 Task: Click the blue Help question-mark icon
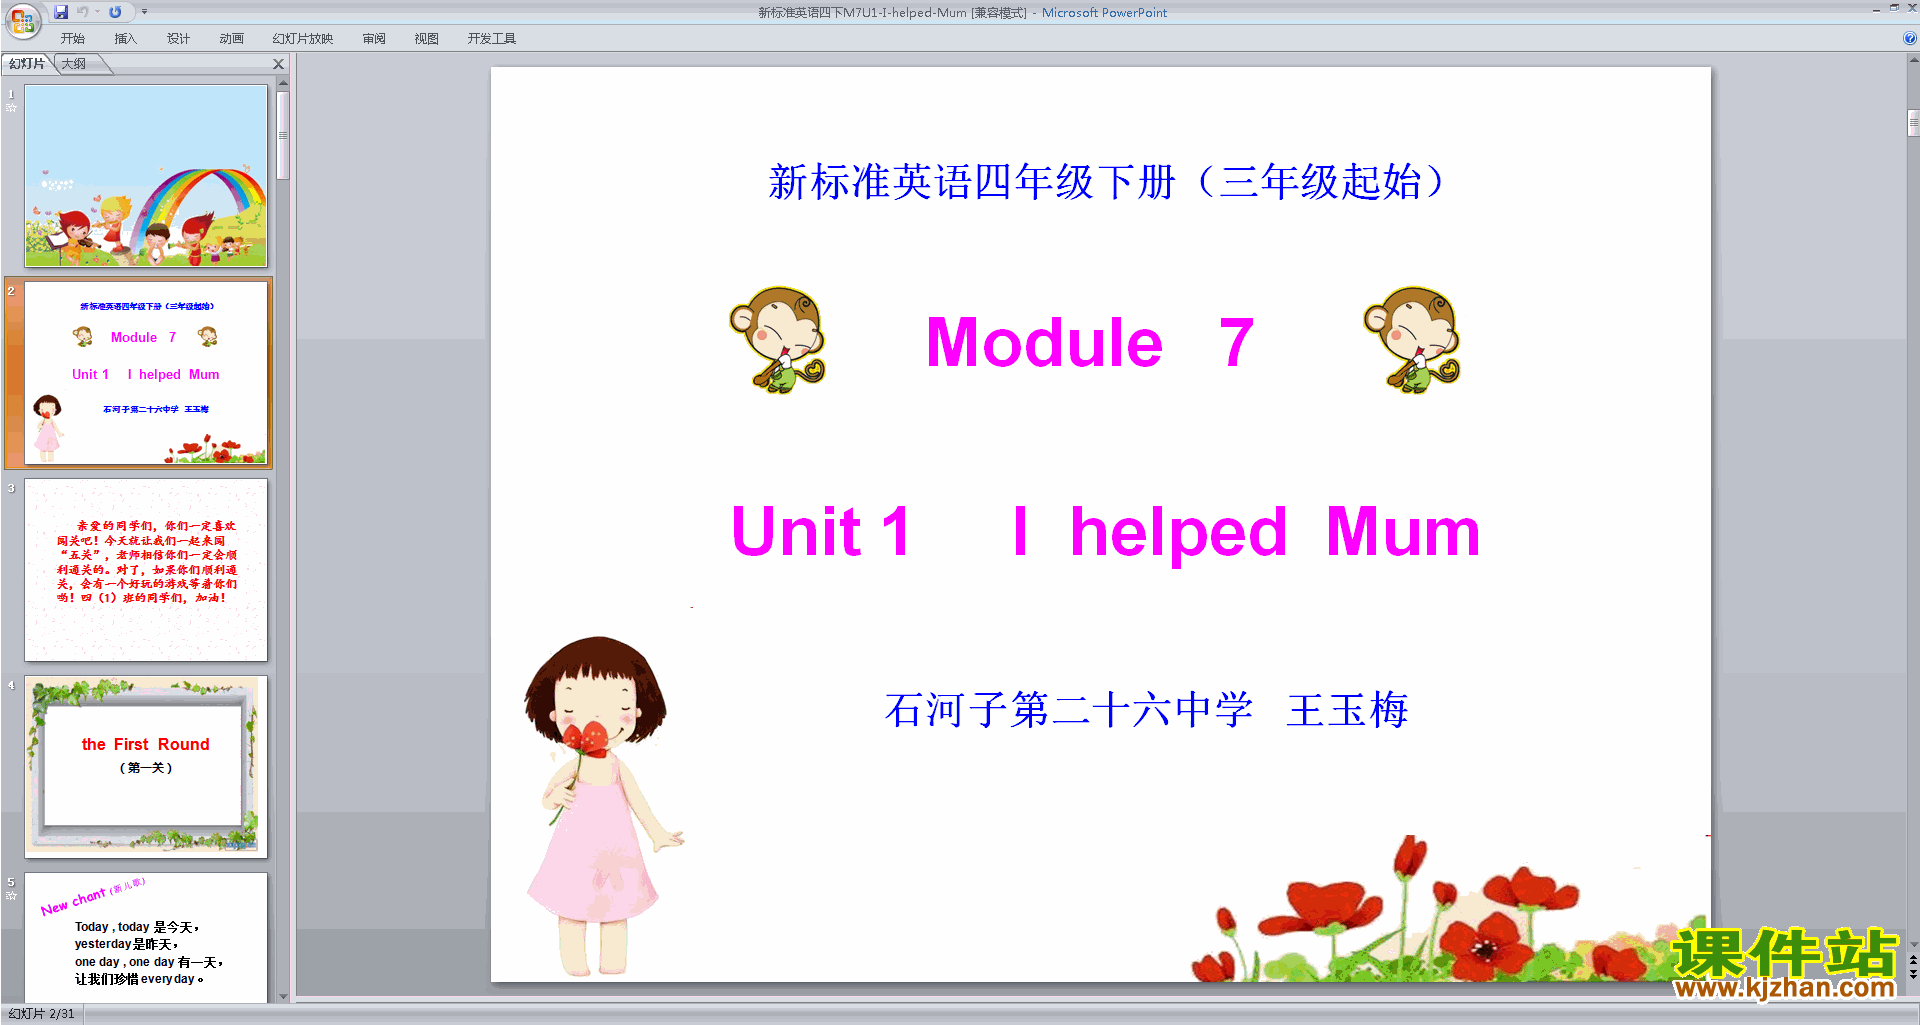click(x=1909, y=38)
